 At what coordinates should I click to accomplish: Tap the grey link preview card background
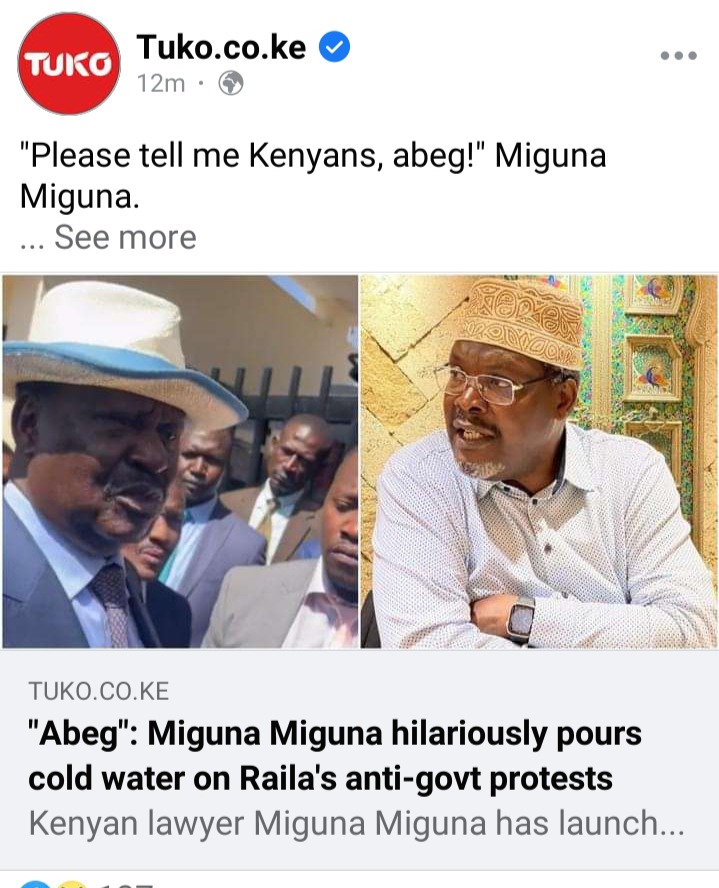tap(360, 760)
